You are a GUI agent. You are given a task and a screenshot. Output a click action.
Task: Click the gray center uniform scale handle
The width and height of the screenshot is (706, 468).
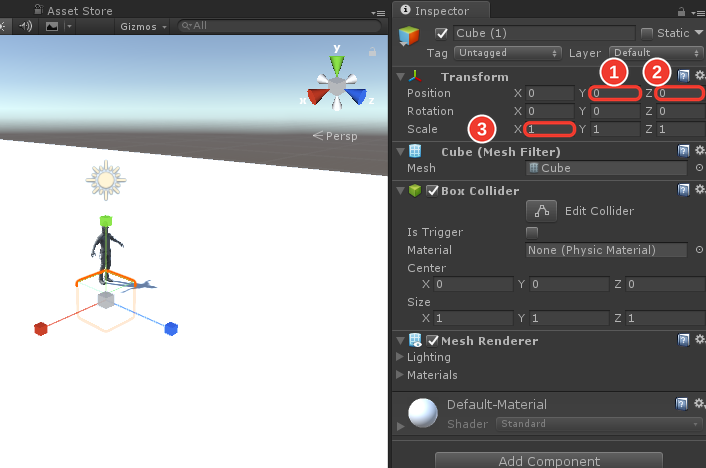click(x=106, y=300)
